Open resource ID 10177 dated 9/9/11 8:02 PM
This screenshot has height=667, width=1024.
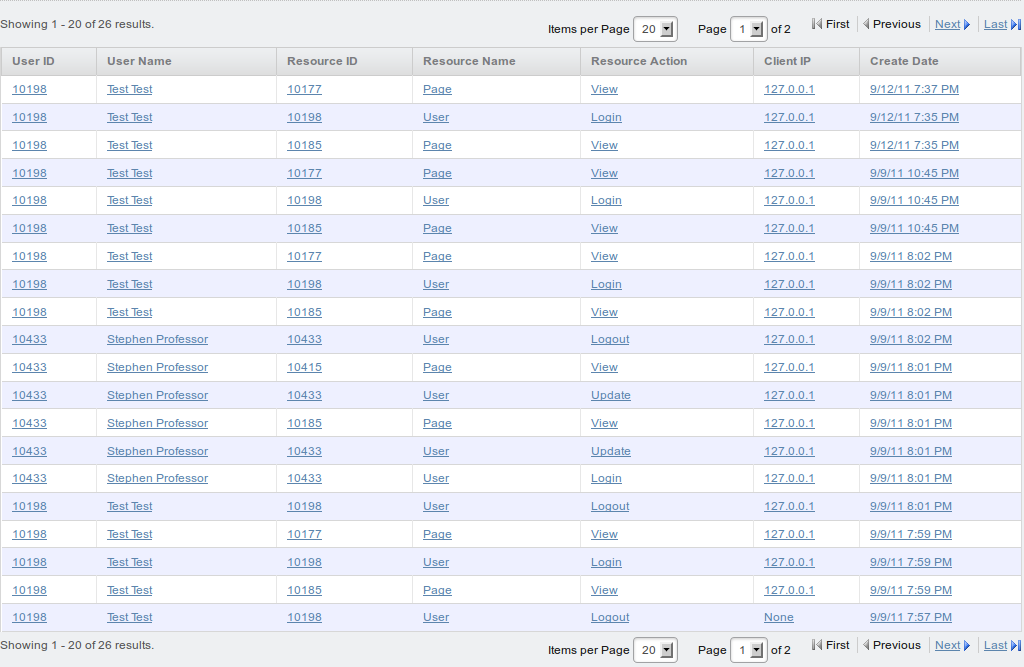pos(304,257)
